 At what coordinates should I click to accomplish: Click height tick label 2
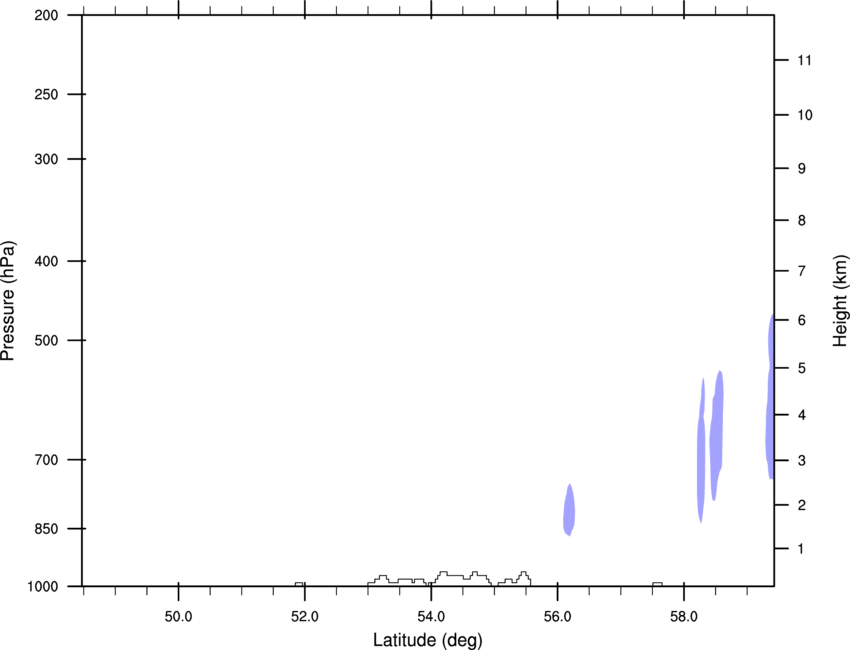tap(802, 505)
